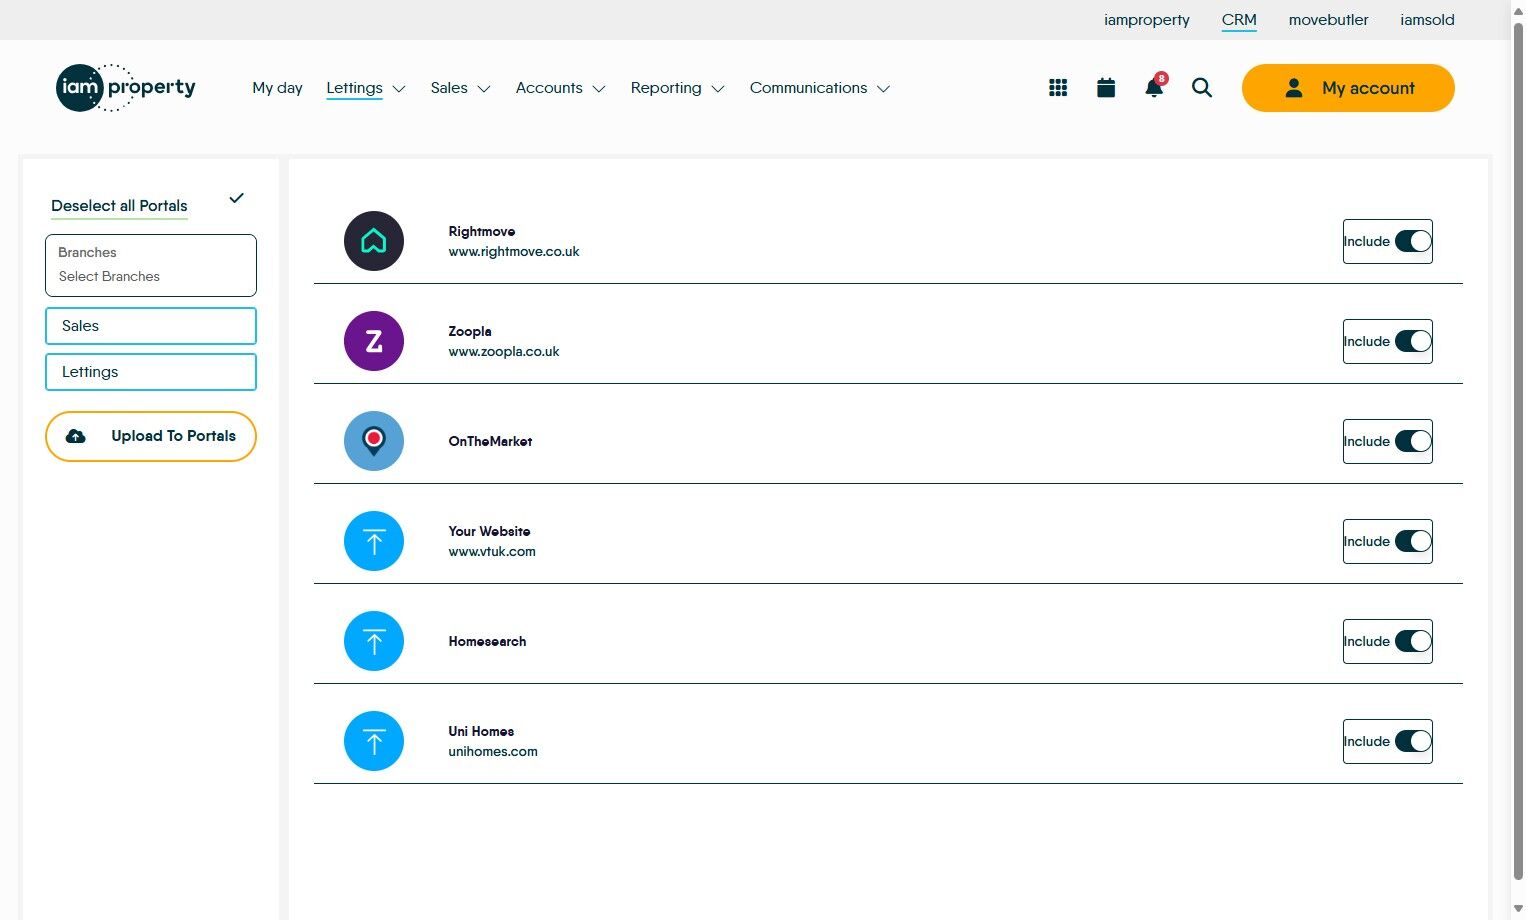Open the Accounts navigation menu
Image resolution: width=1526 pixels, height=920 pixels.
pyautogui.click(x=549, y=88)
